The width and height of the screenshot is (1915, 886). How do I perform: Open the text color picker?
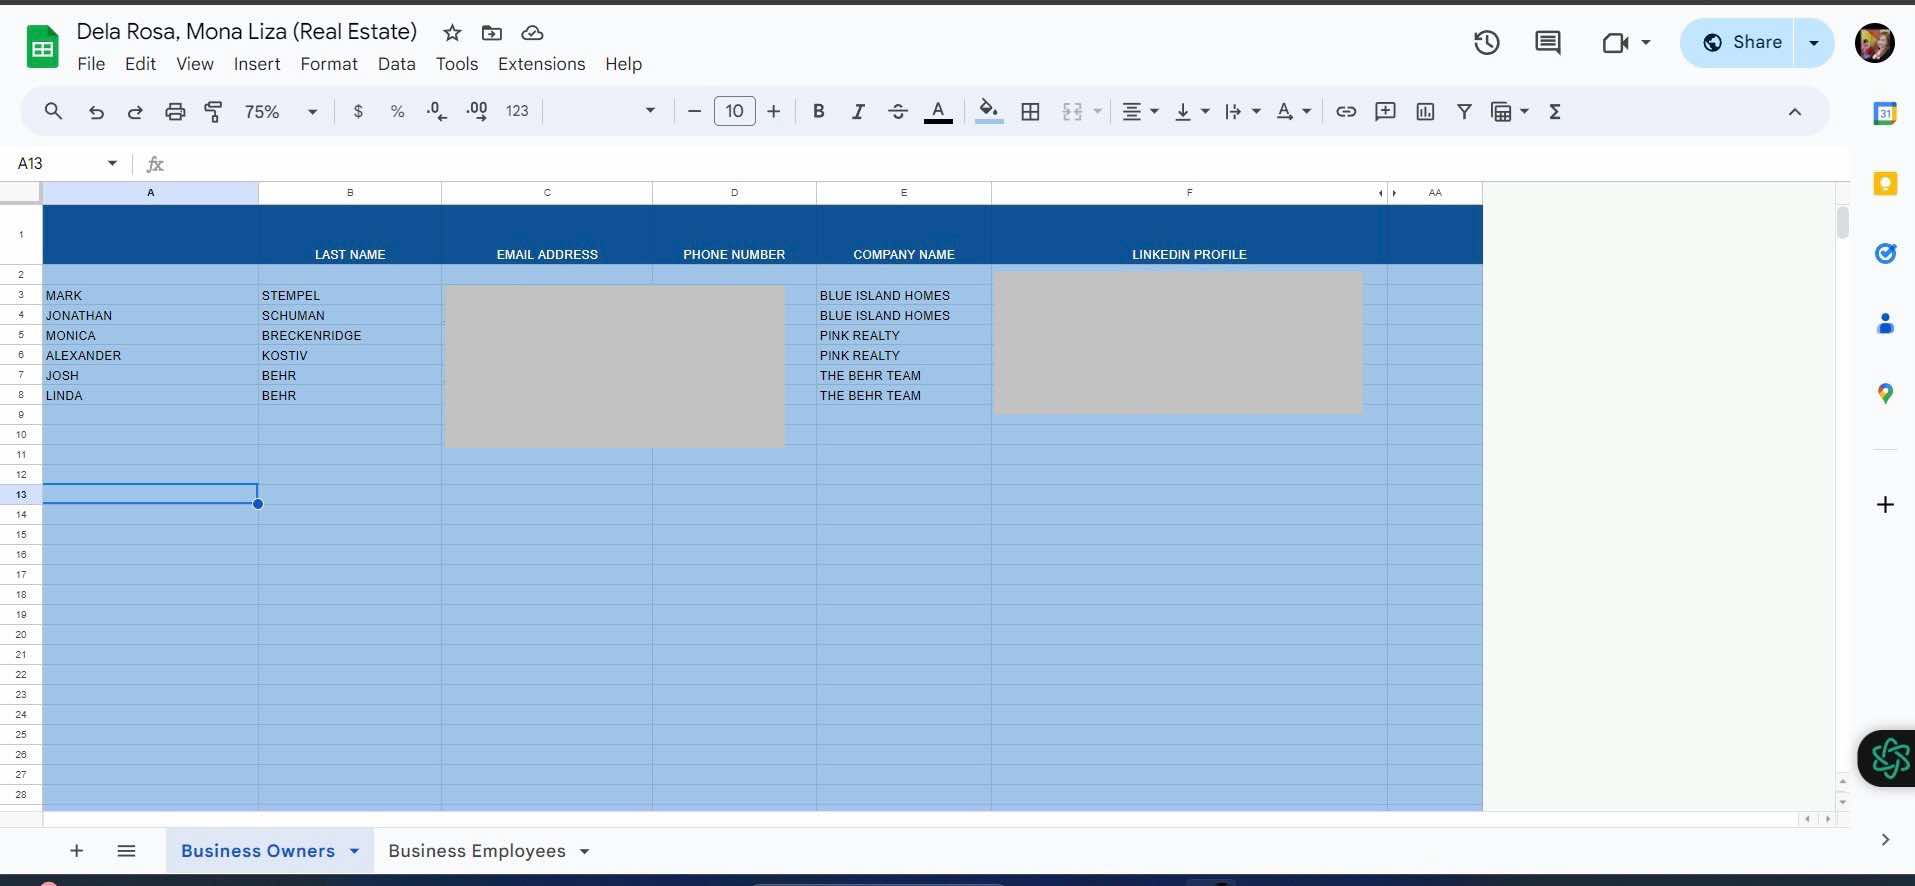(938, 112)
